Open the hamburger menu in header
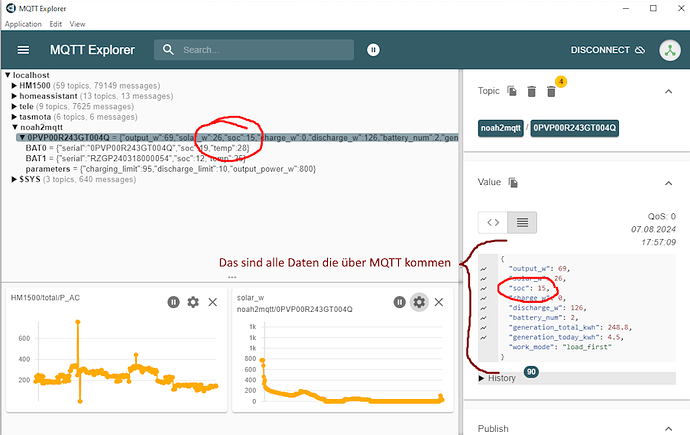The image size is (690, 435). point(23,50)
